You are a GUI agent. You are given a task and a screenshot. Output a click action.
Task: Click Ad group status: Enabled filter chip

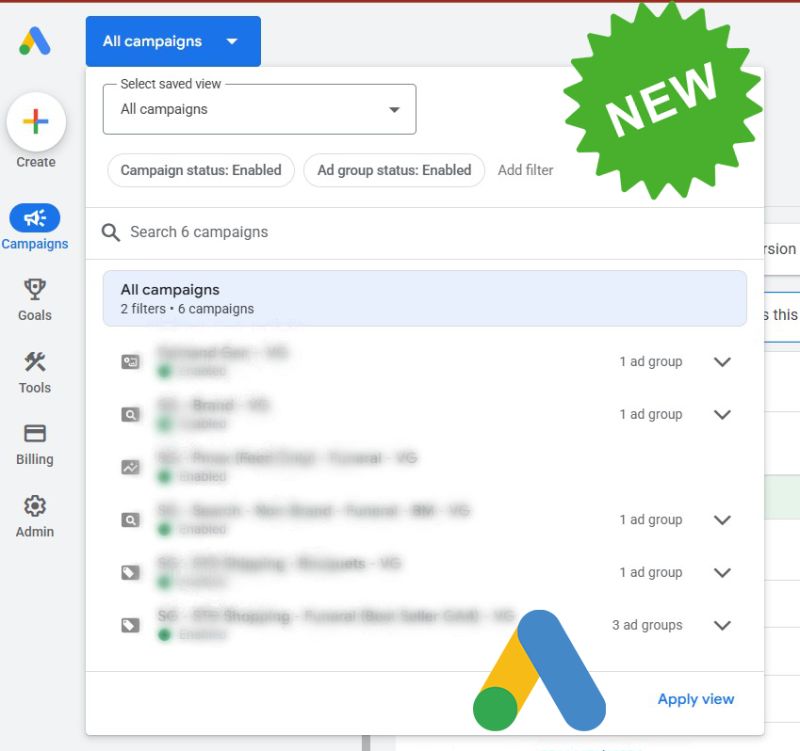pos(394,170)
